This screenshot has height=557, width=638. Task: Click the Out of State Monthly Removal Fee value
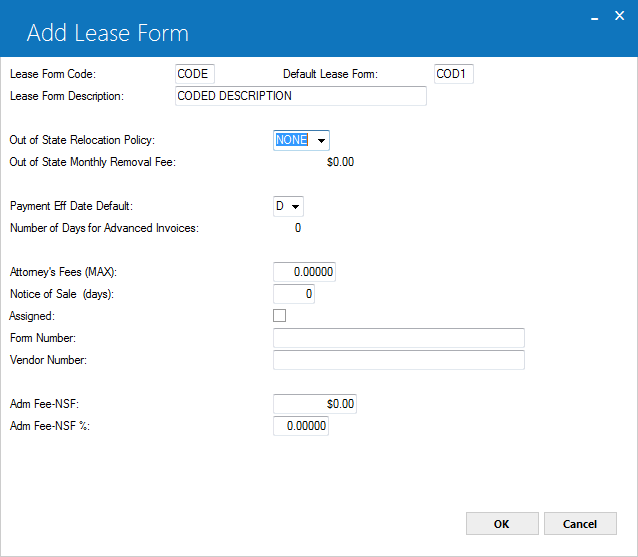(340, 162)
